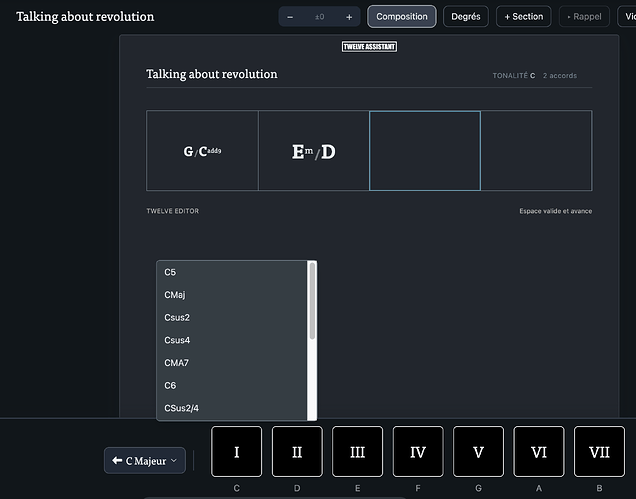Image resolution: width=636 pixels, height=499 pixels.
Task: Click the top-left header song title
Action: tap(85, 17)
